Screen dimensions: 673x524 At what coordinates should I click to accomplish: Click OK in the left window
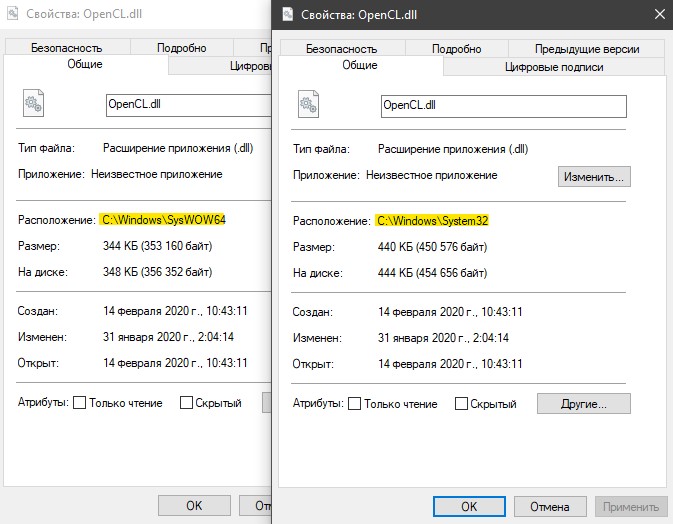[x=194, y=506]
